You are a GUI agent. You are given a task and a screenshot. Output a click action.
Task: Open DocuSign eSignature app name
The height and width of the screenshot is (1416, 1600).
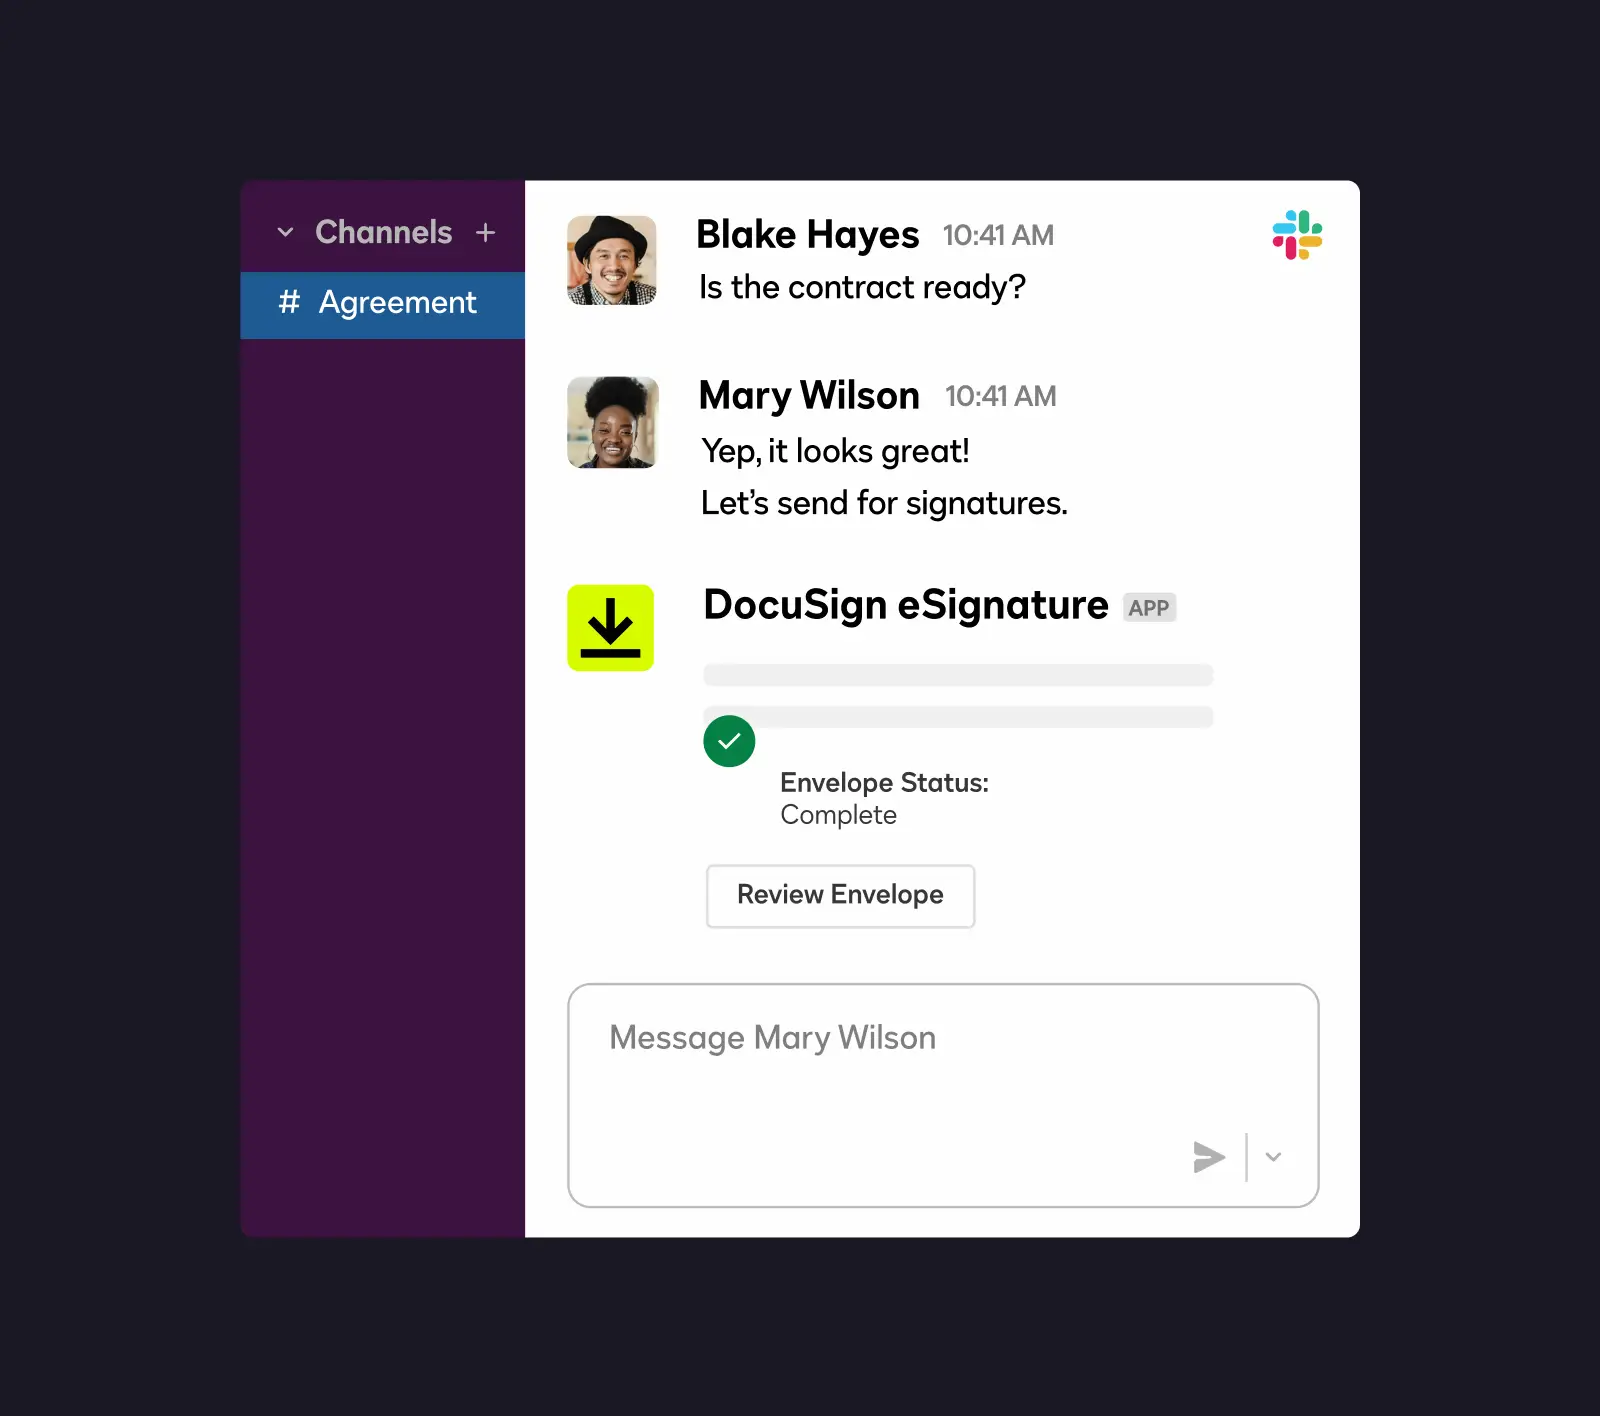click(906, 606)
